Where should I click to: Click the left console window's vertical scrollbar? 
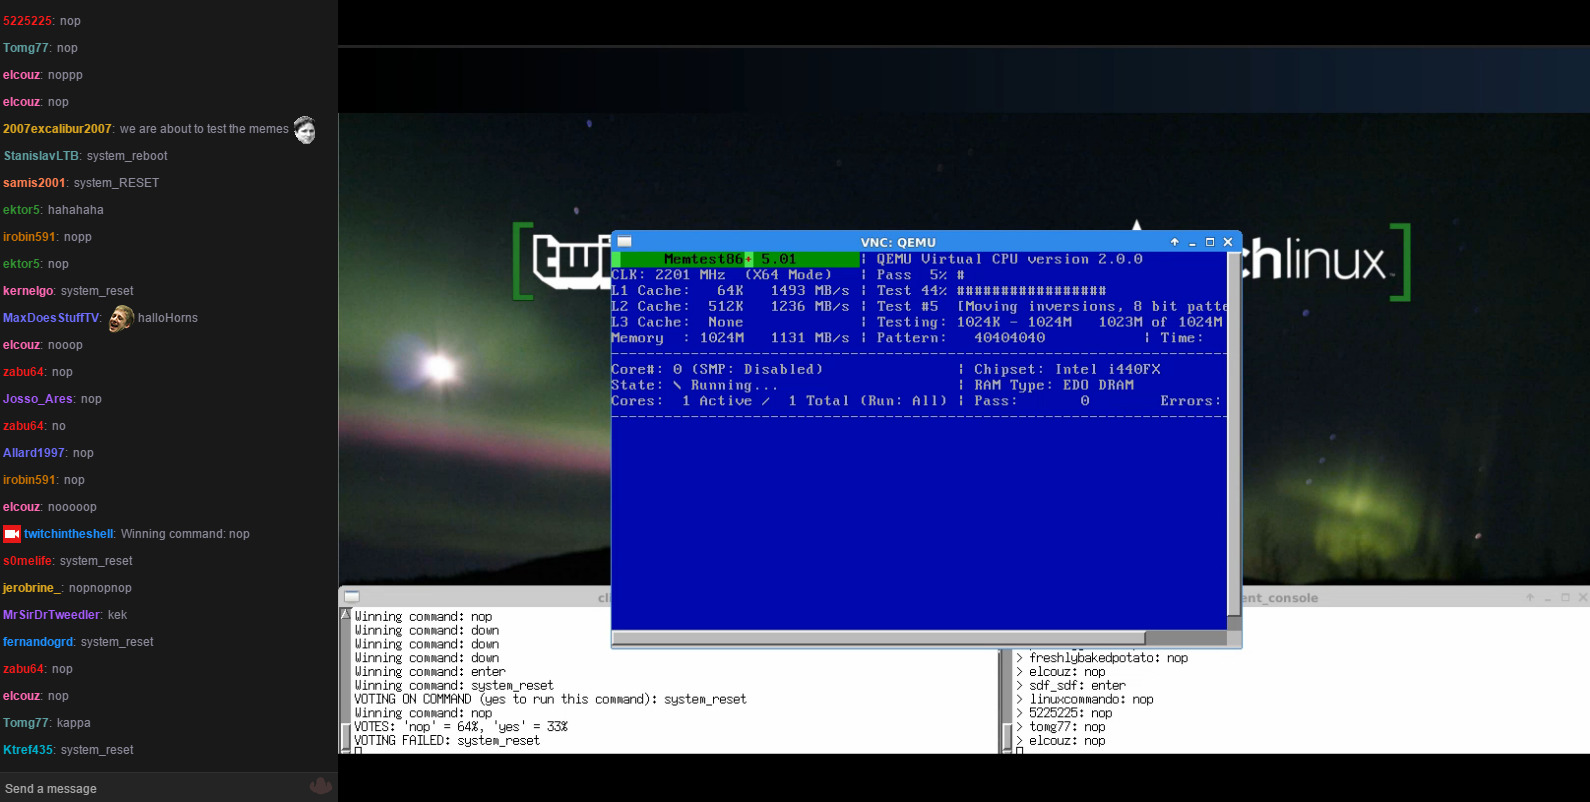pyautogui.click(x=346, y=680)
